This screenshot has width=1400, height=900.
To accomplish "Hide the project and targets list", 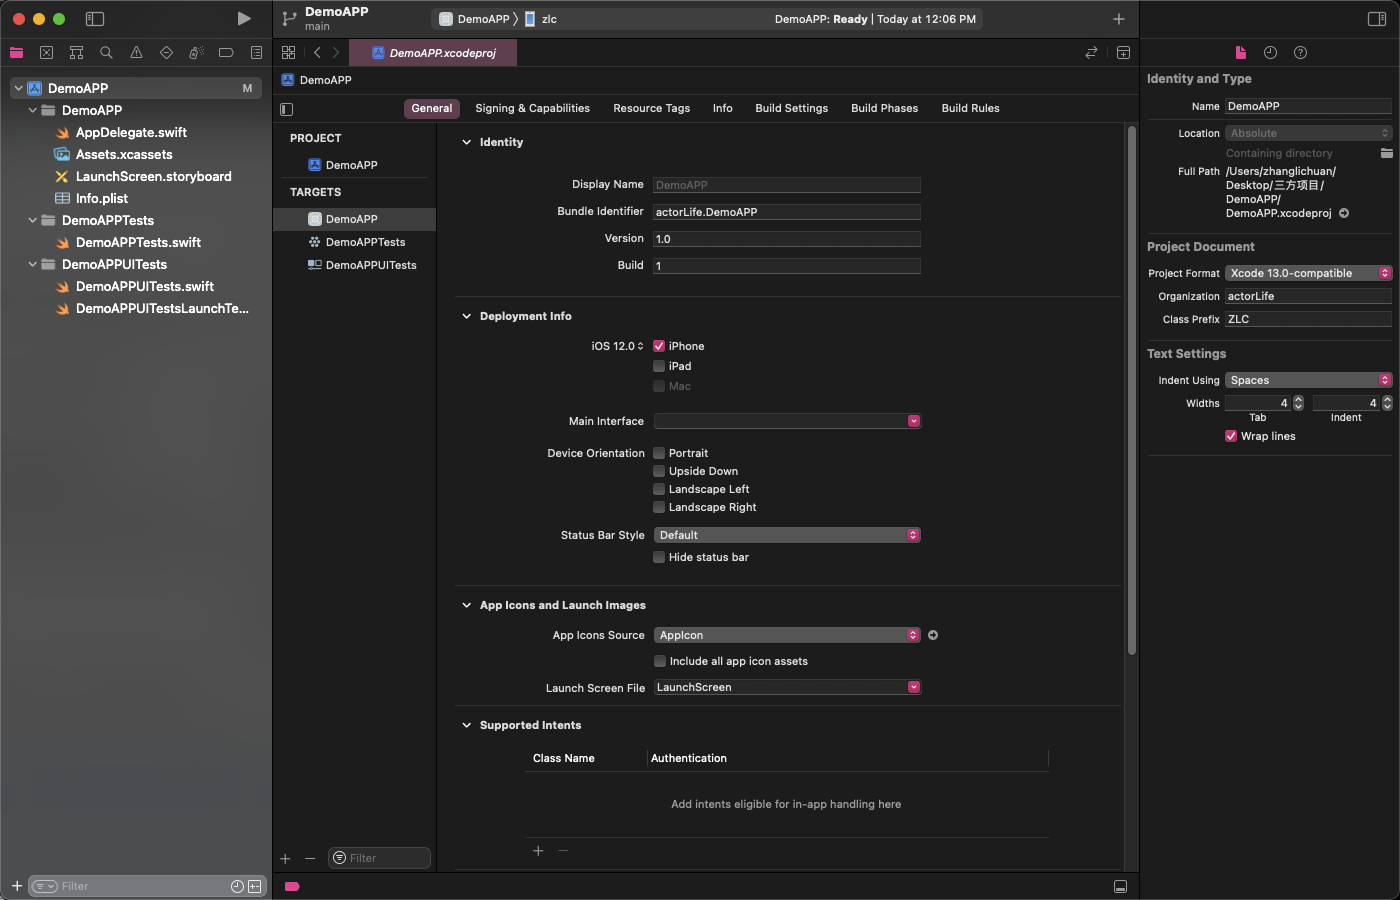I will pos(287,109).
